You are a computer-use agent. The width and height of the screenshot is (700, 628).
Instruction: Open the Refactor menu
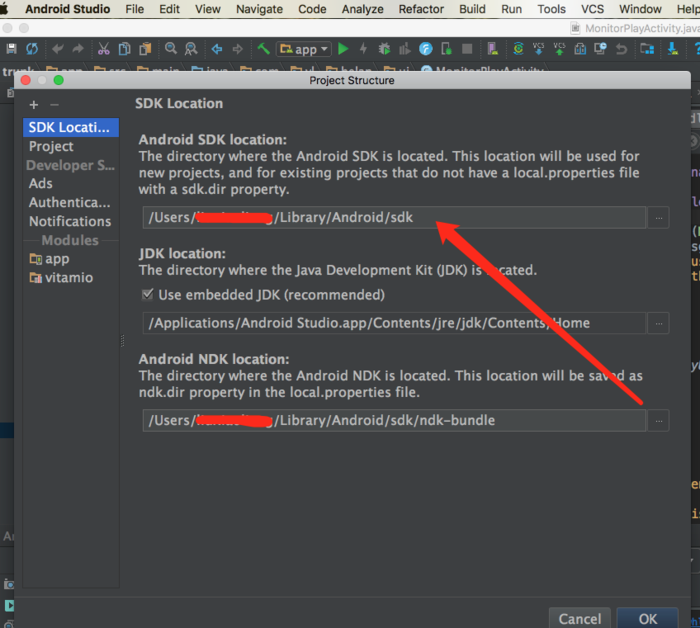click(421, 9)
